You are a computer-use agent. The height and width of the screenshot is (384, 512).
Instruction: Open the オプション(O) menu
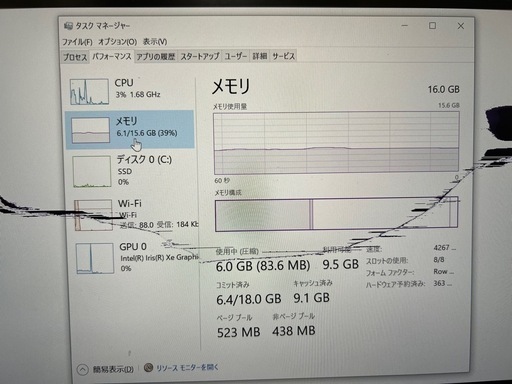(x=117, y=42)
